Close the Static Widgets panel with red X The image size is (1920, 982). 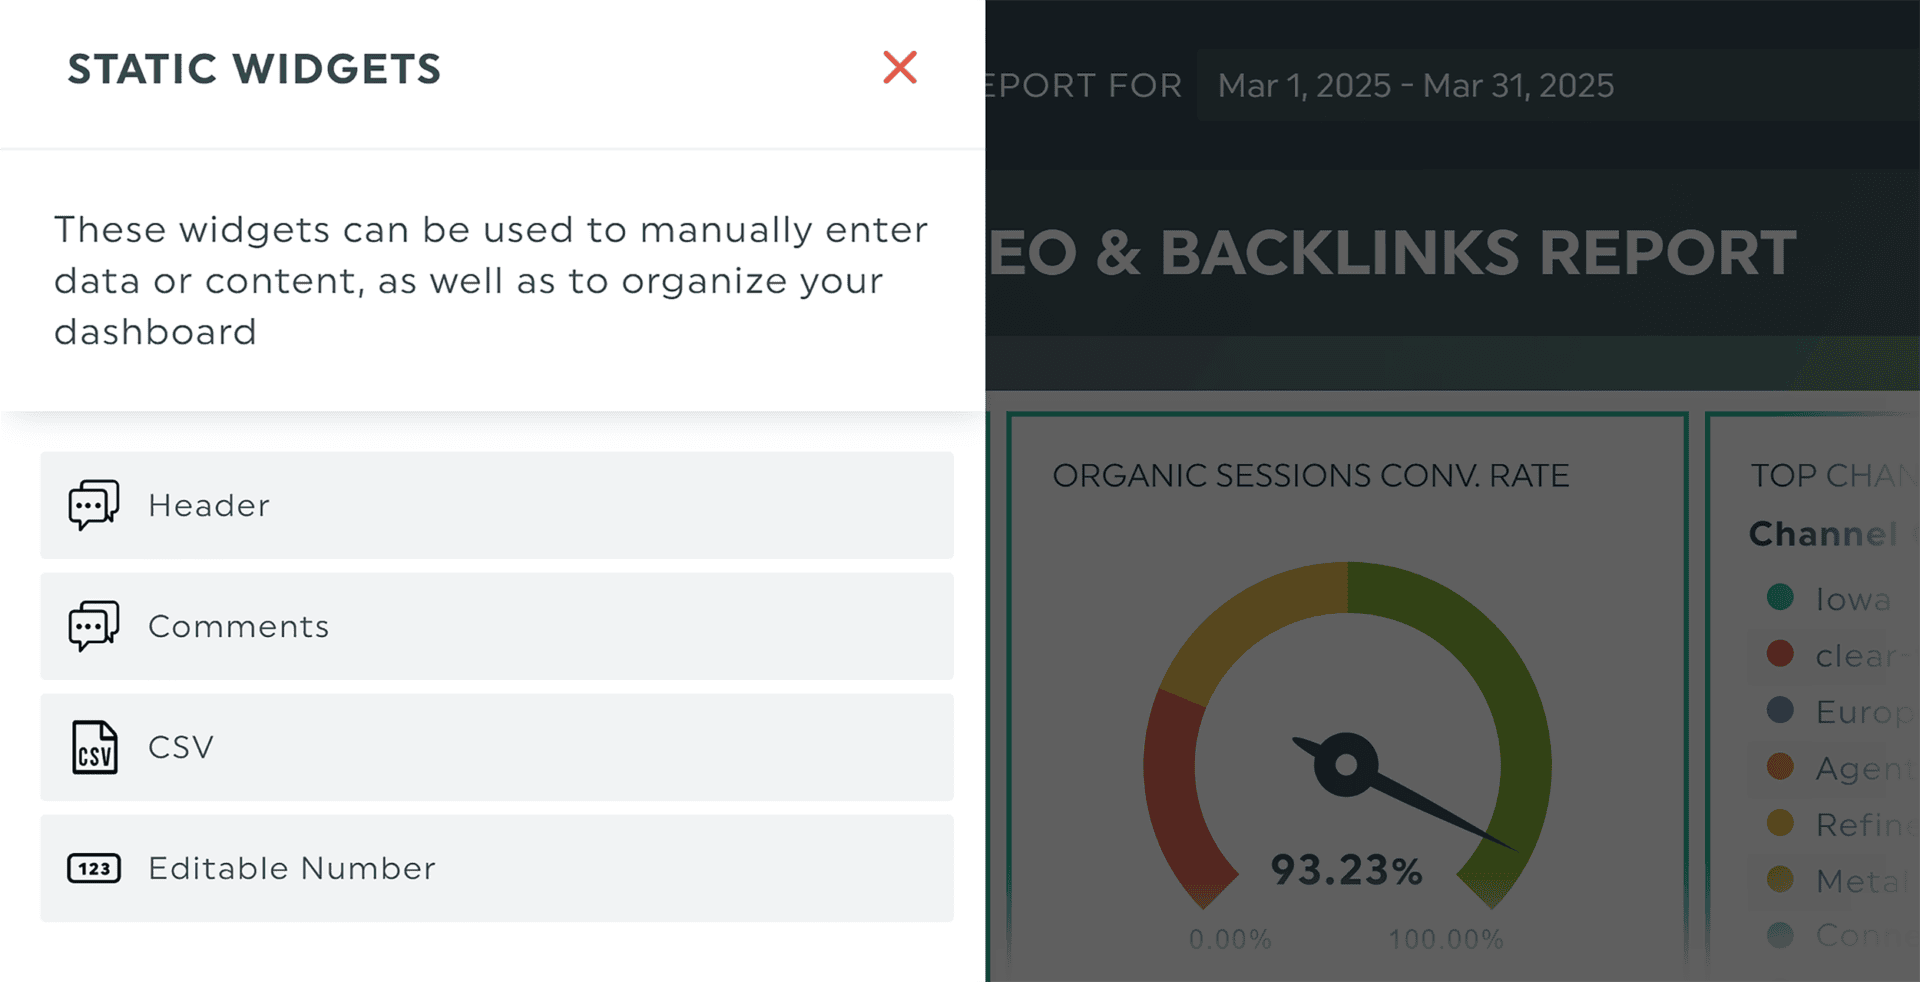(x=900, y=68)
